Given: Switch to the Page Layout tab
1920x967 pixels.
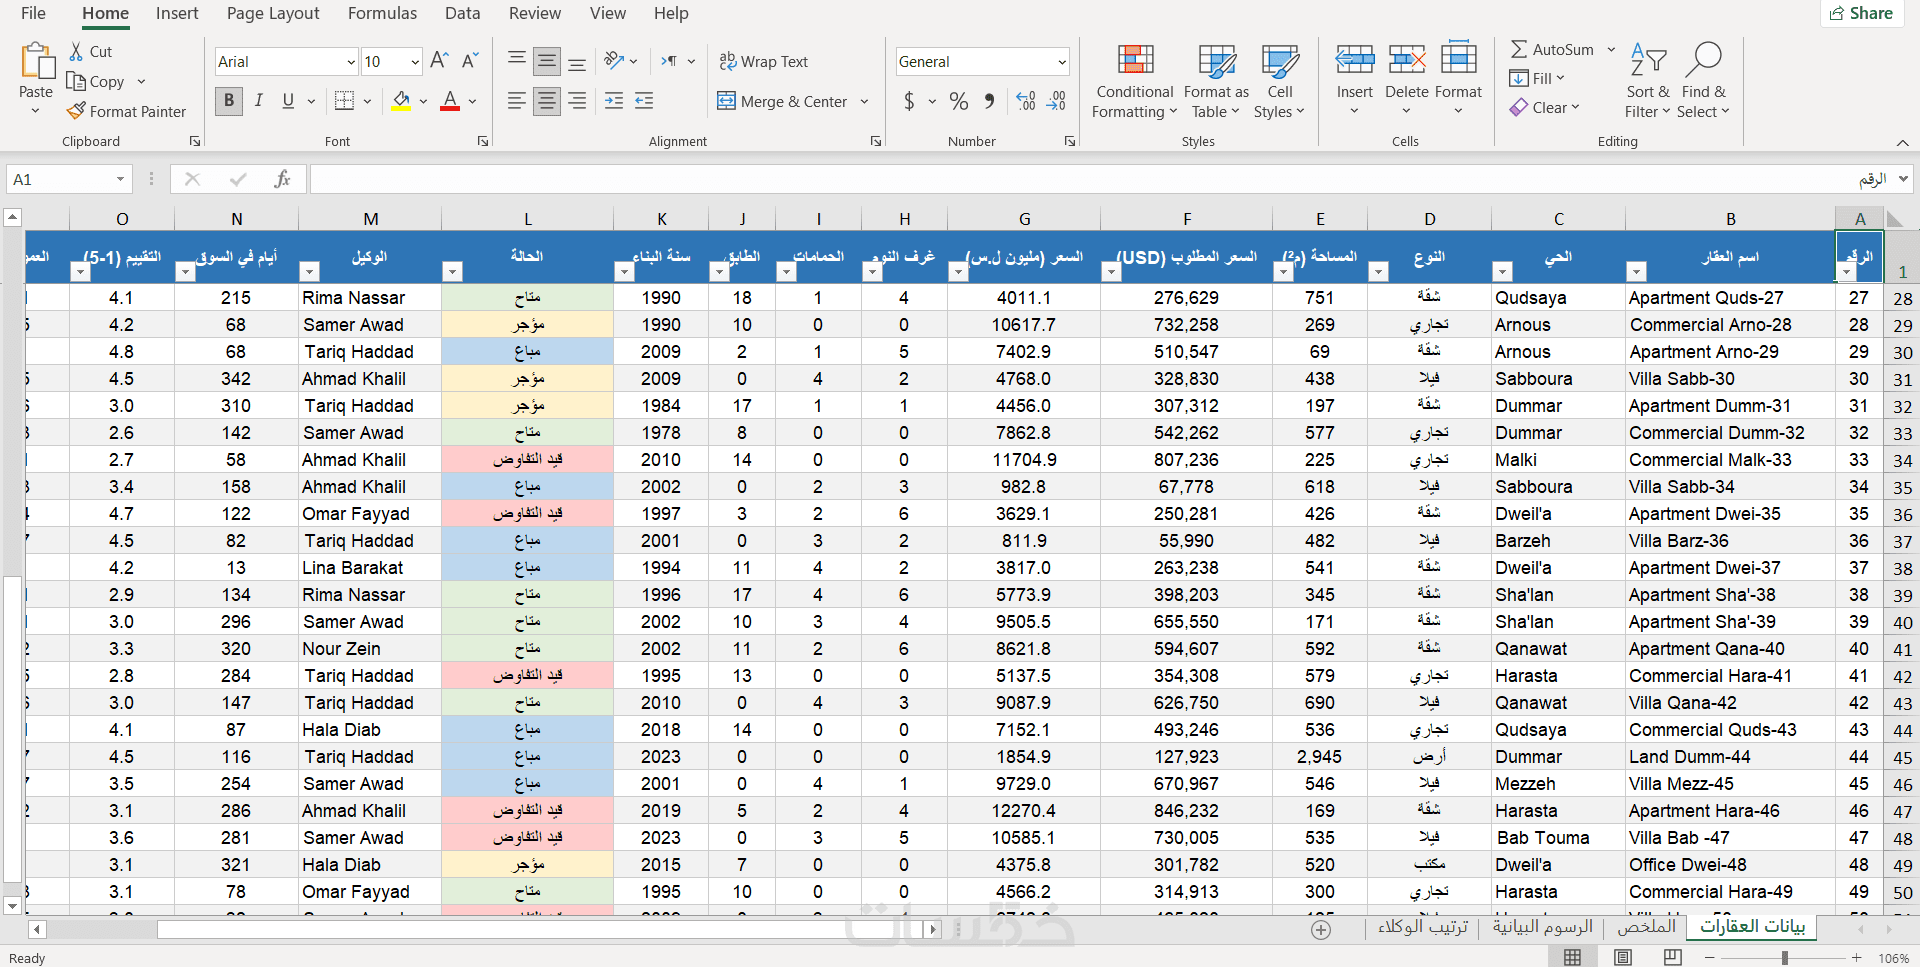Looking at the screenshot, I should (273, 13).
